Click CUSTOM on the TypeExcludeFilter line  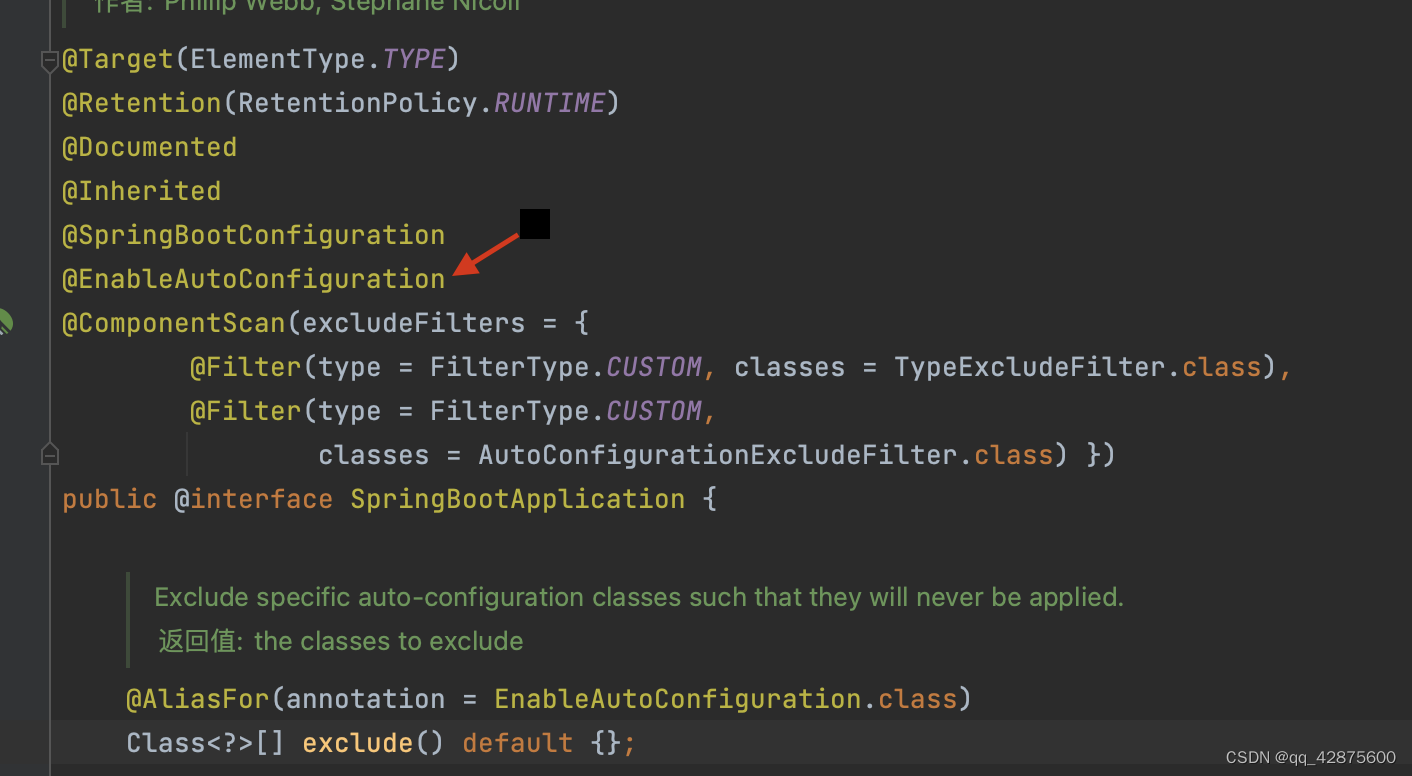654,367
